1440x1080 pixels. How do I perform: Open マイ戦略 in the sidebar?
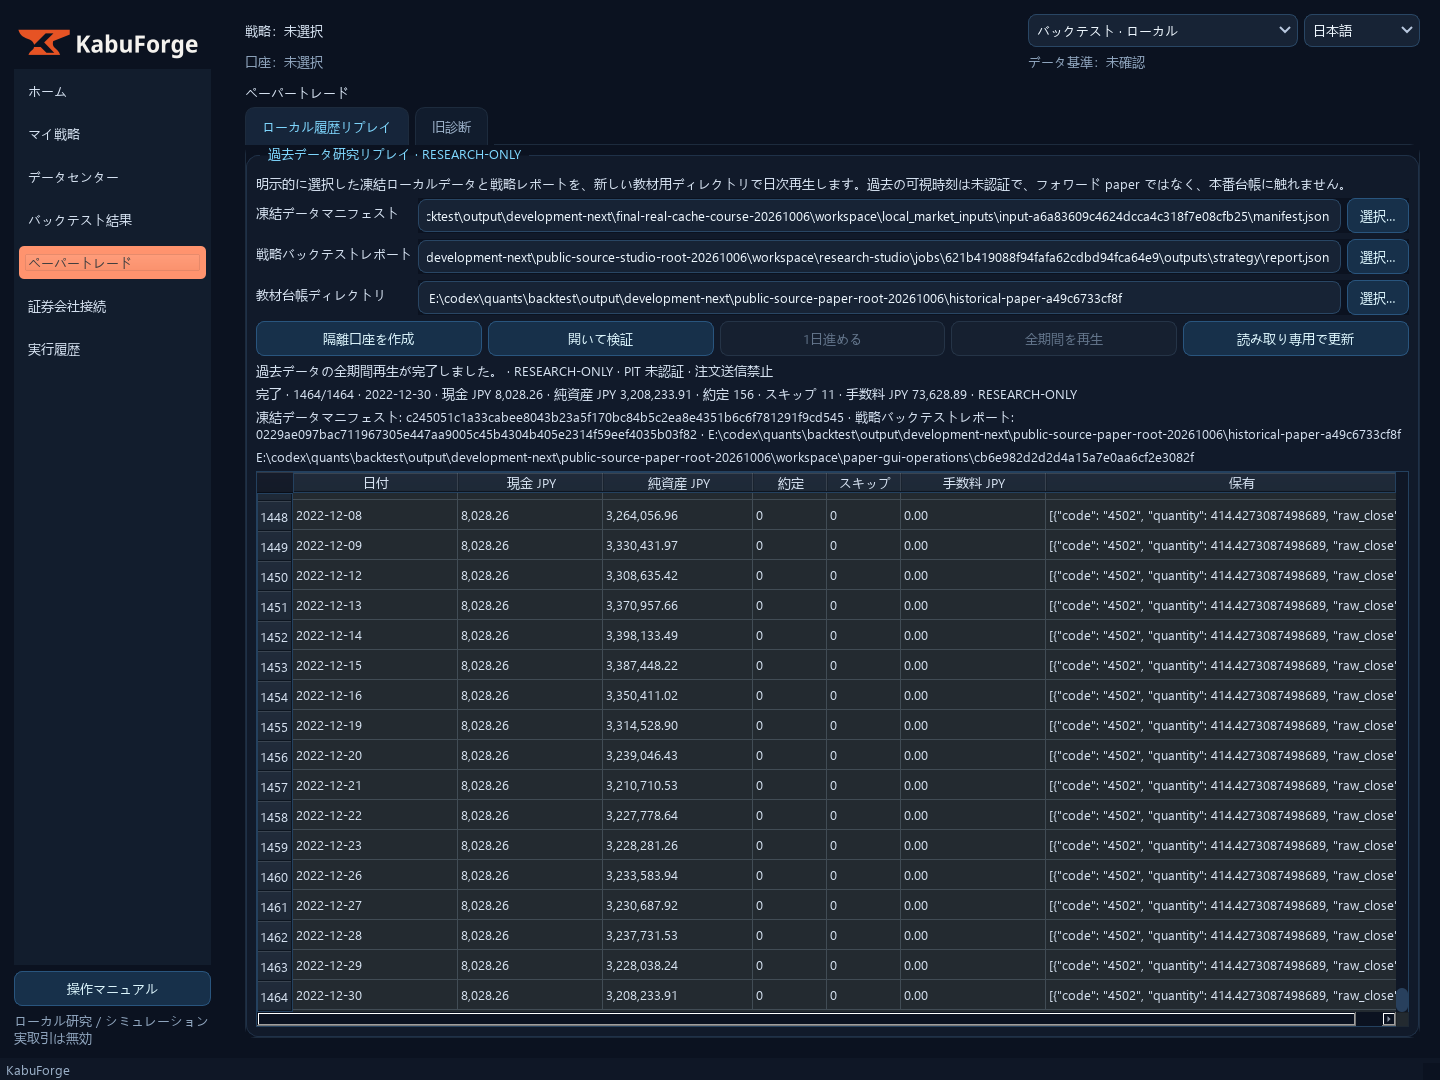pos(112,135)
